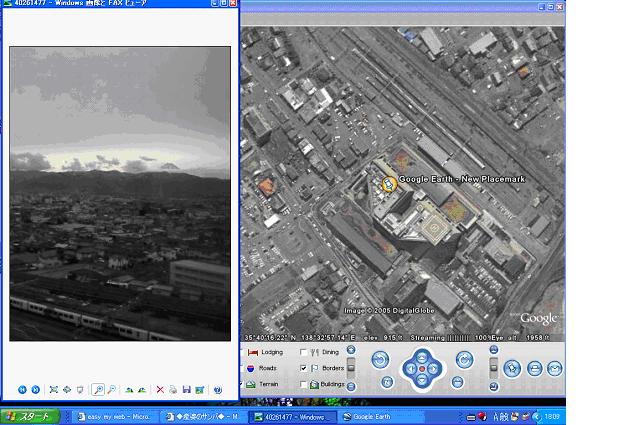Click the Google Earth print button

[x=535, y=369]
